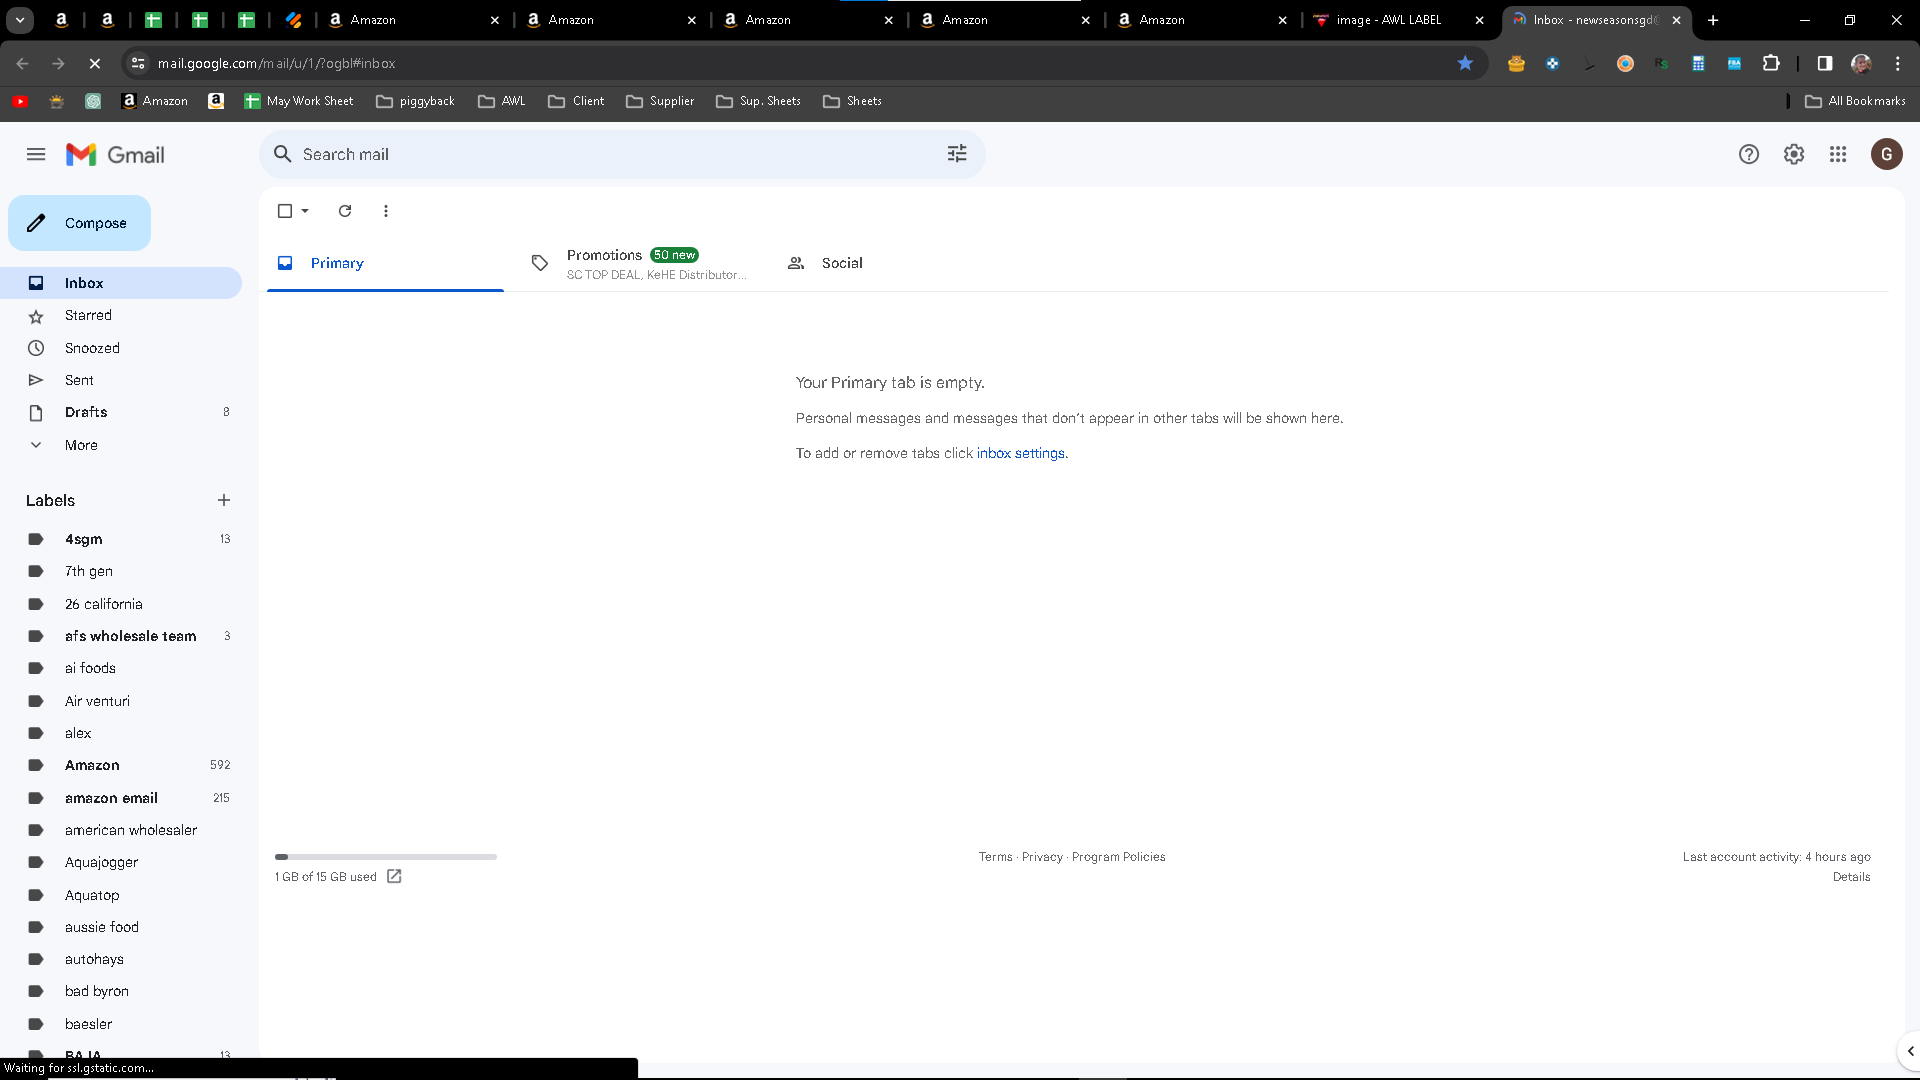Open the Chrome three-dot menu
Screen dimensions: 1920x1080
coord(1898,63)
